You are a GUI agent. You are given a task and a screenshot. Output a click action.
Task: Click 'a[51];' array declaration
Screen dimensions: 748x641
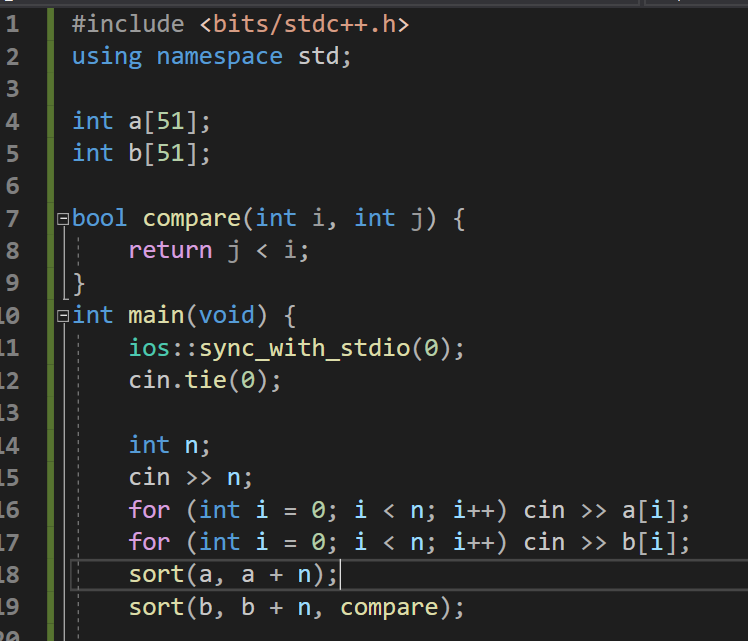(169, 121)
